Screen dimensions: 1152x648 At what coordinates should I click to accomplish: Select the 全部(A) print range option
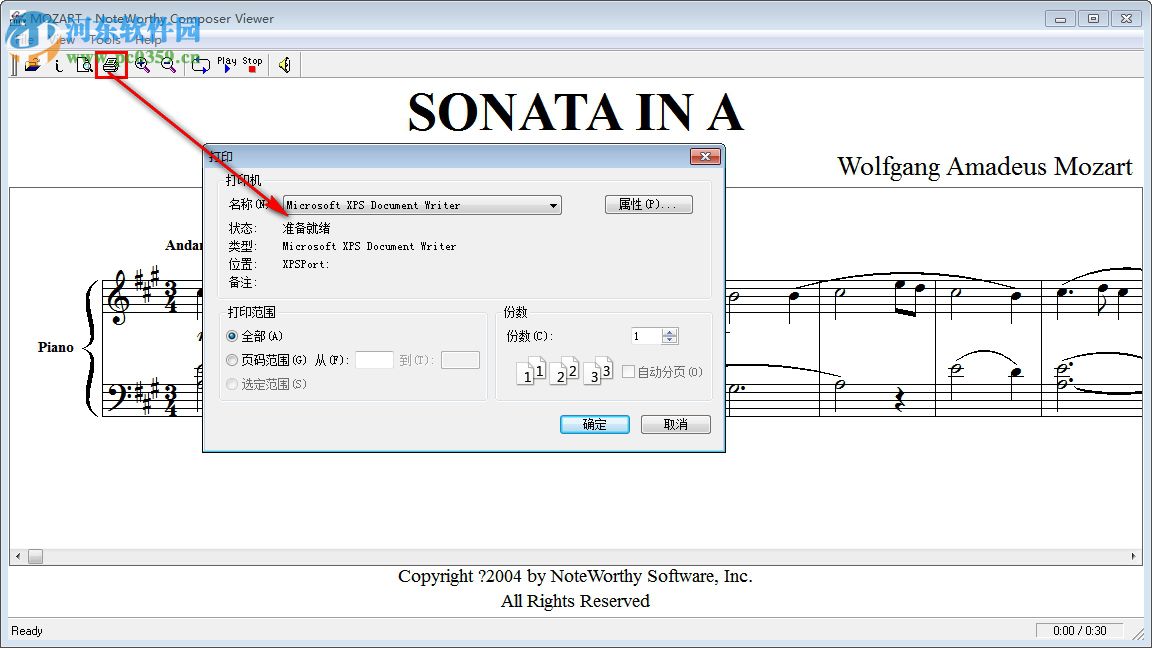pos(231,335)
